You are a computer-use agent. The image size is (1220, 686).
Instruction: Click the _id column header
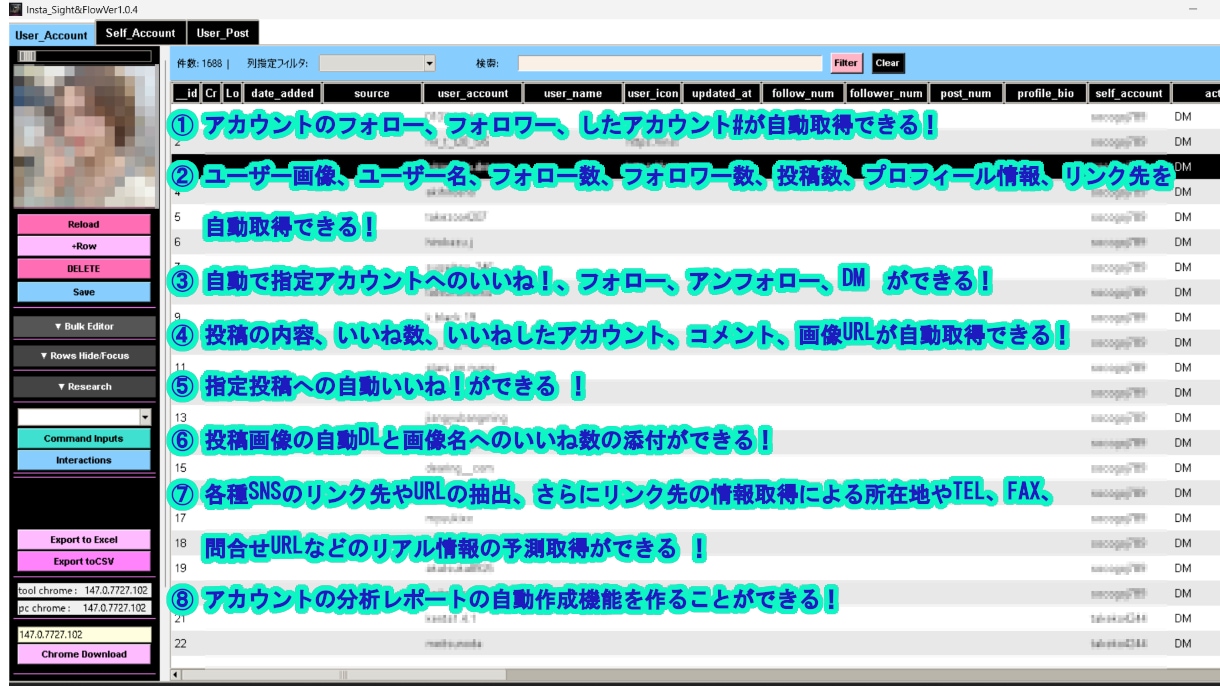click(187, 93)
